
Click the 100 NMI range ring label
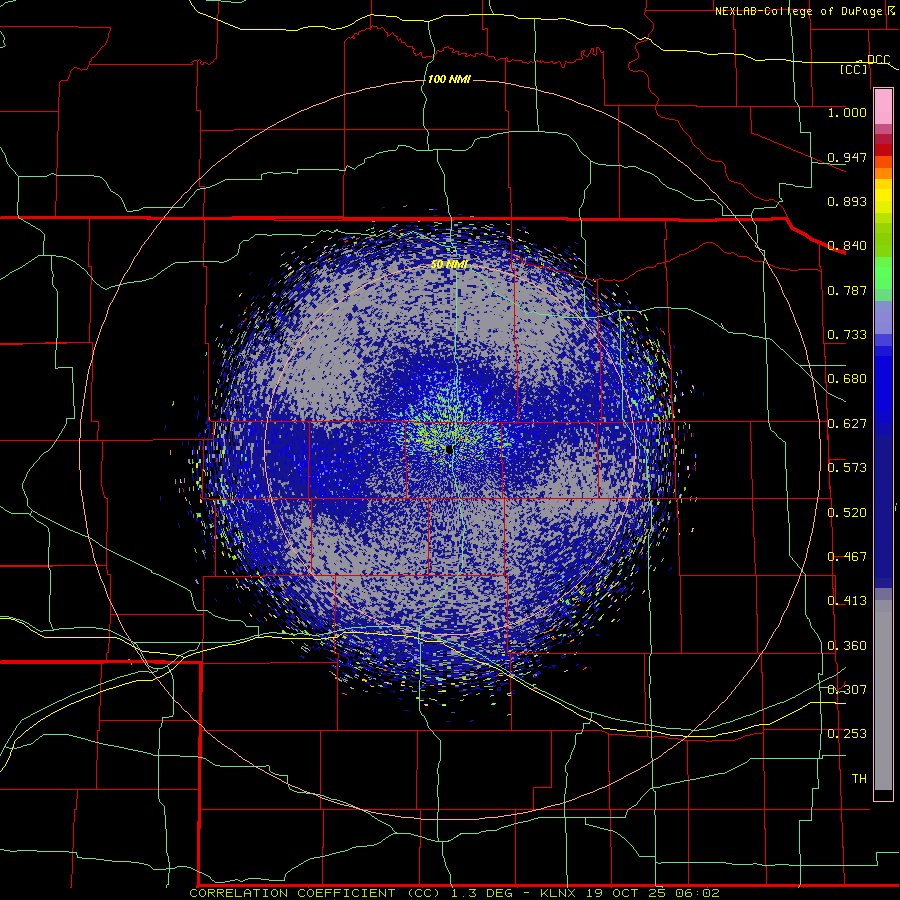pos(449,79)
